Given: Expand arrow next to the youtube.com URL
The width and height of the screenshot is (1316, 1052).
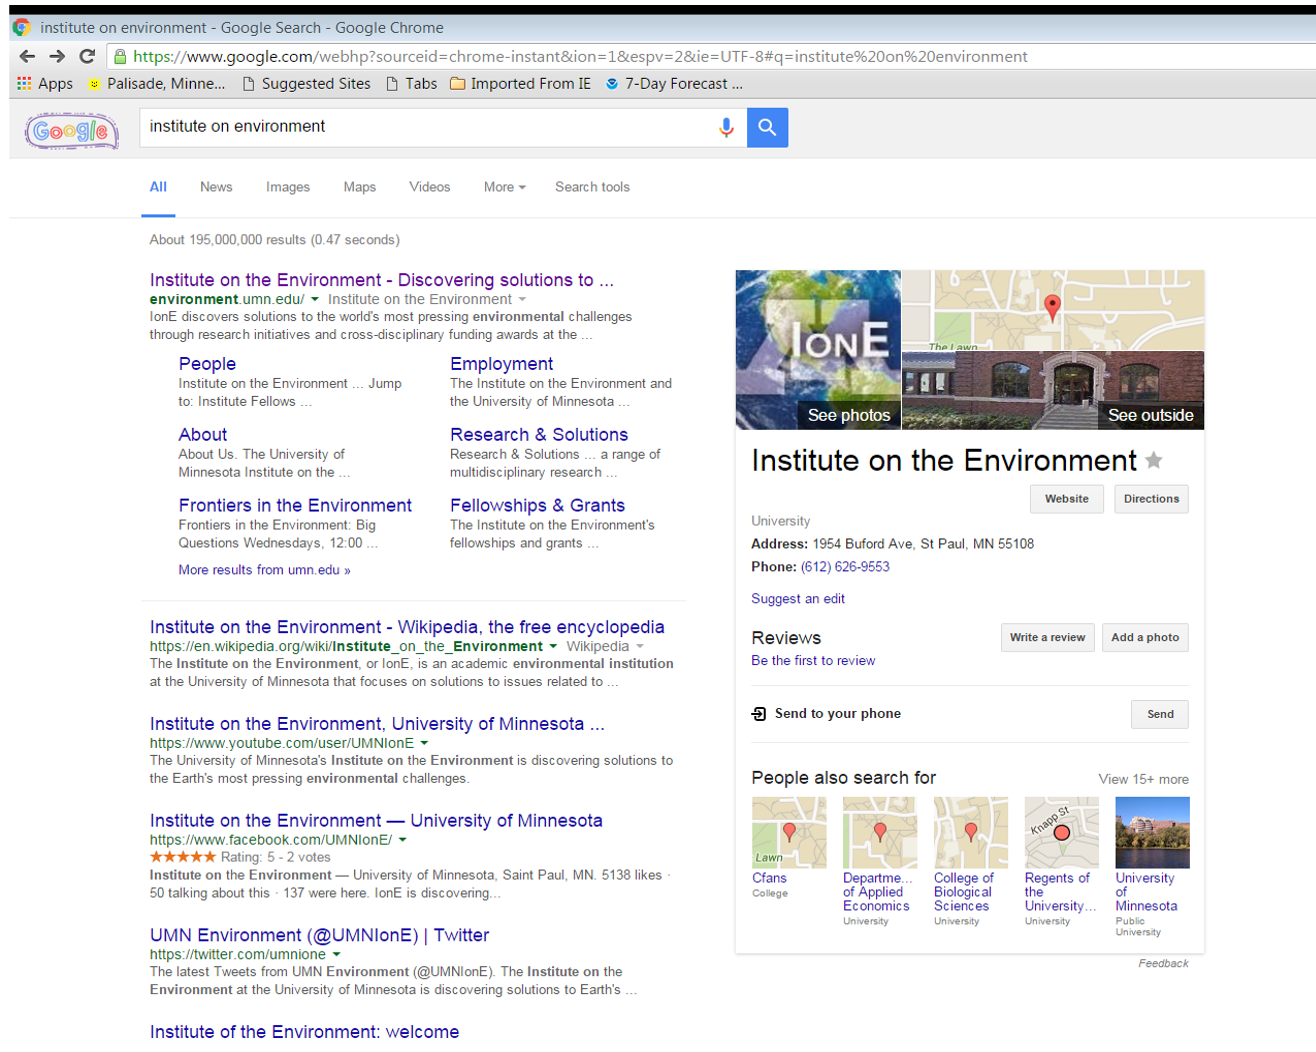Looking at the screenshot, I should click(x=424, y=743).
